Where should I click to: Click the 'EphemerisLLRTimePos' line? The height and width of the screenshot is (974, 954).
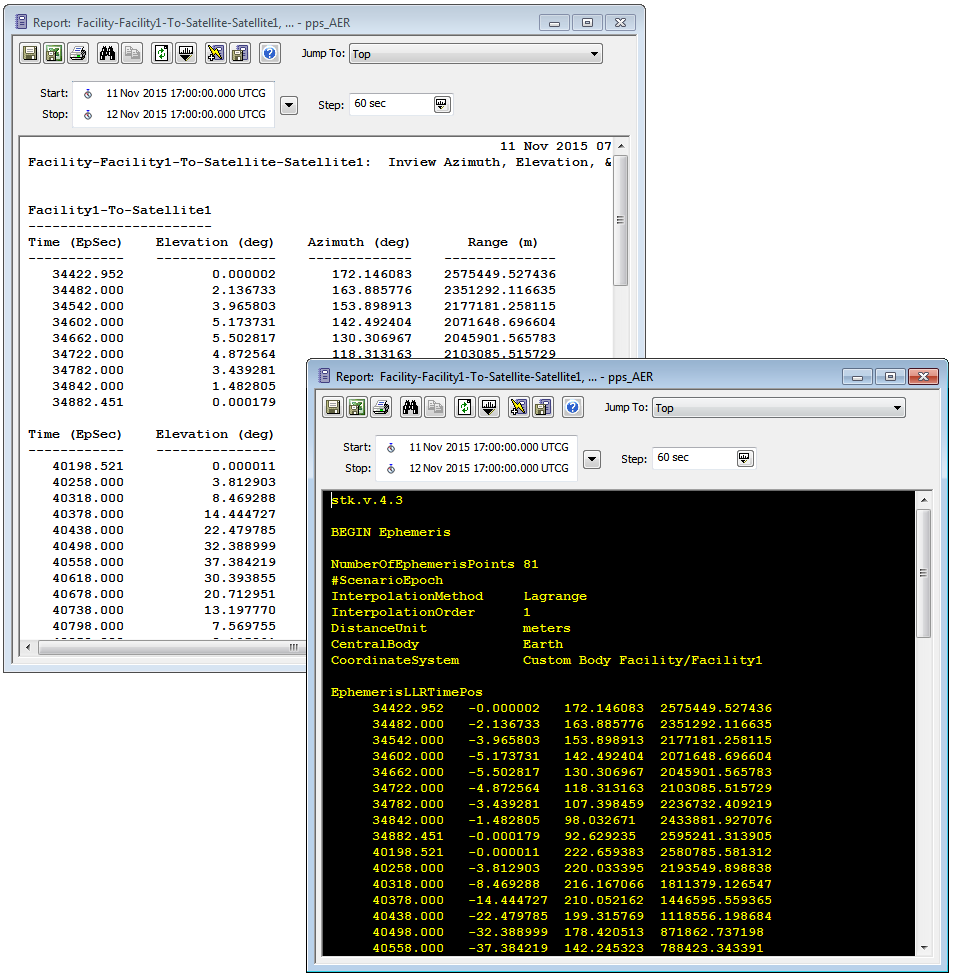(x=407, y=693)
